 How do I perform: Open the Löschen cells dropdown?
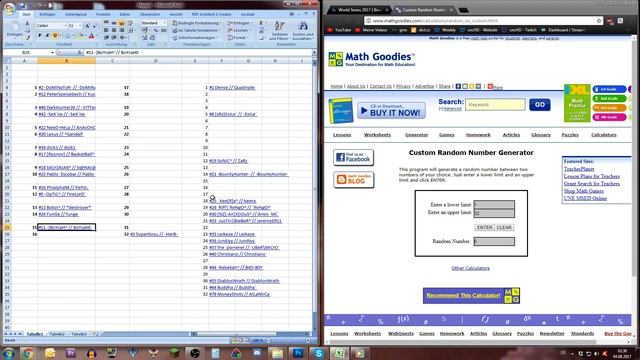pos(239,30)
